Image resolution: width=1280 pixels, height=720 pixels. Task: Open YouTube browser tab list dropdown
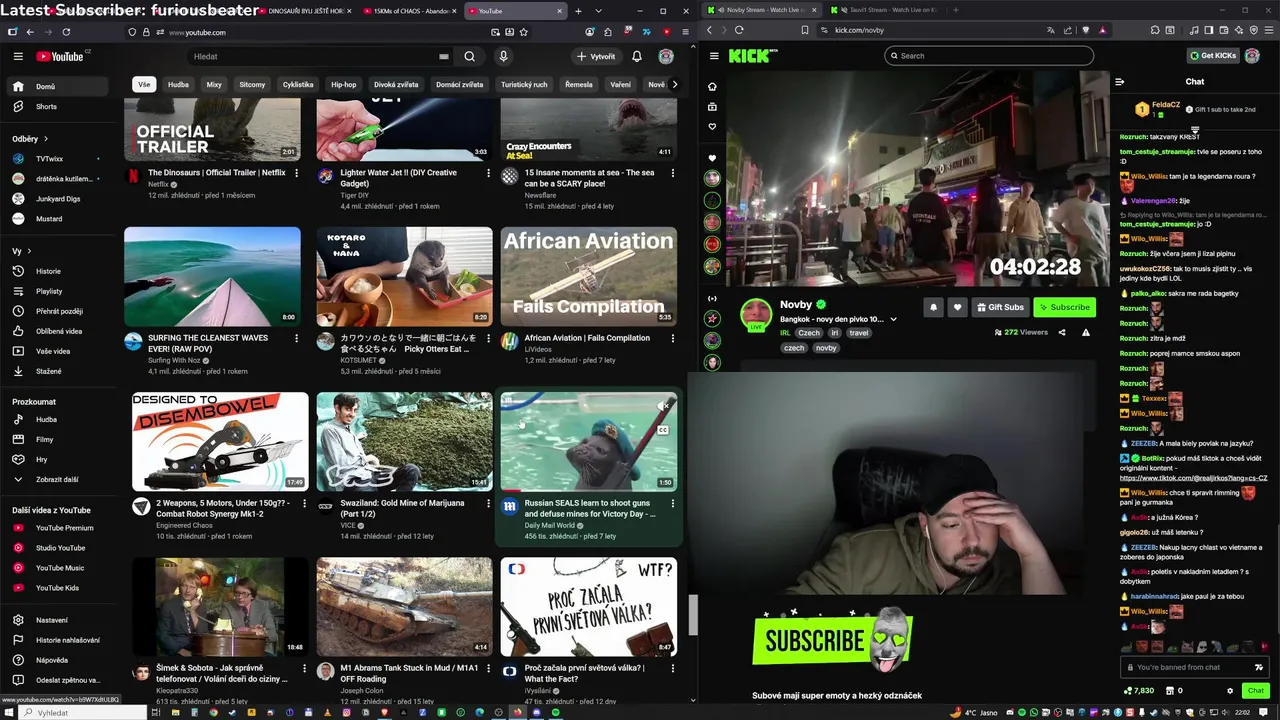(x=597, y=11)
